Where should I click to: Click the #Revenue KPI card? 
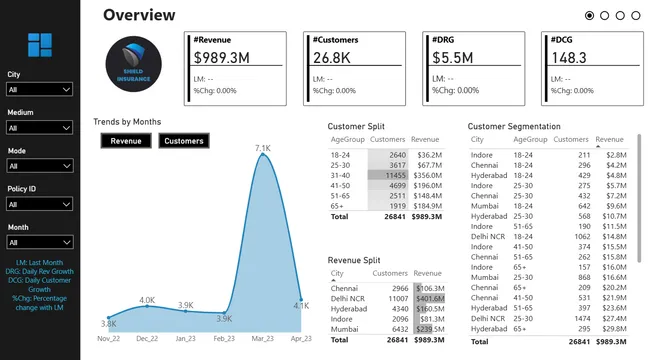click(x=235, y=68)
